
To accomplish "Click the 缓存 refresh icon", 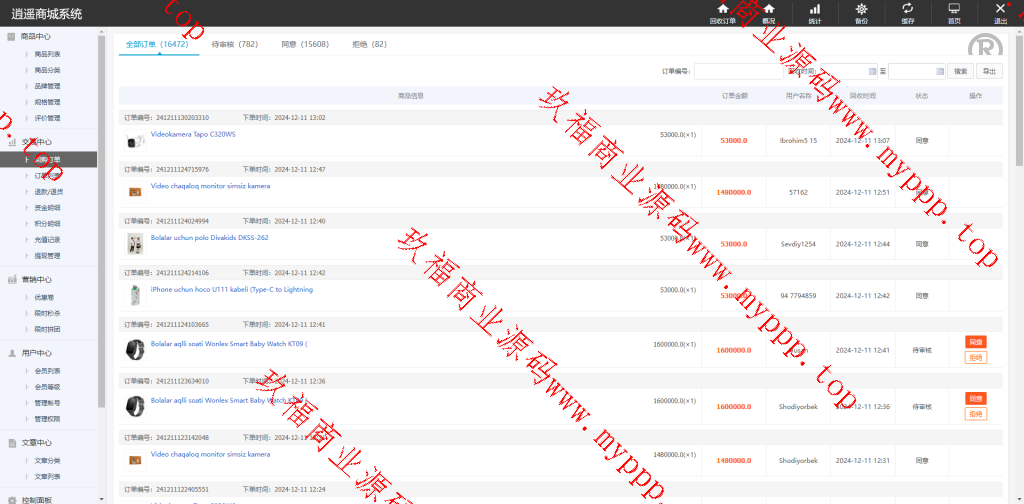I will click(x=907, y=13).
